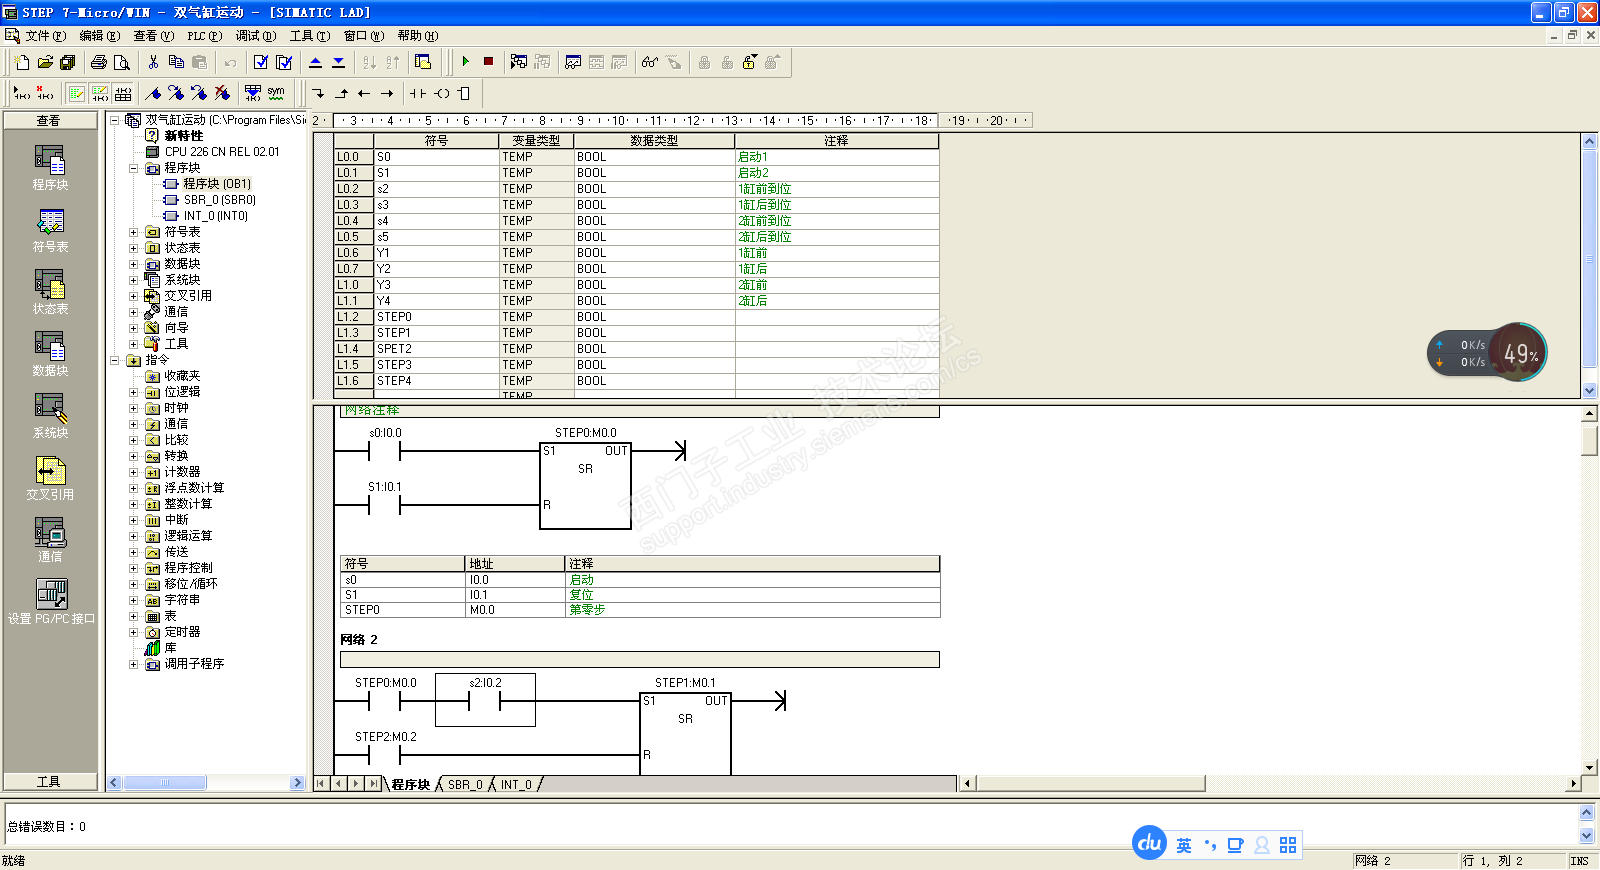Click the print icon in toolbar

[98, 62]
